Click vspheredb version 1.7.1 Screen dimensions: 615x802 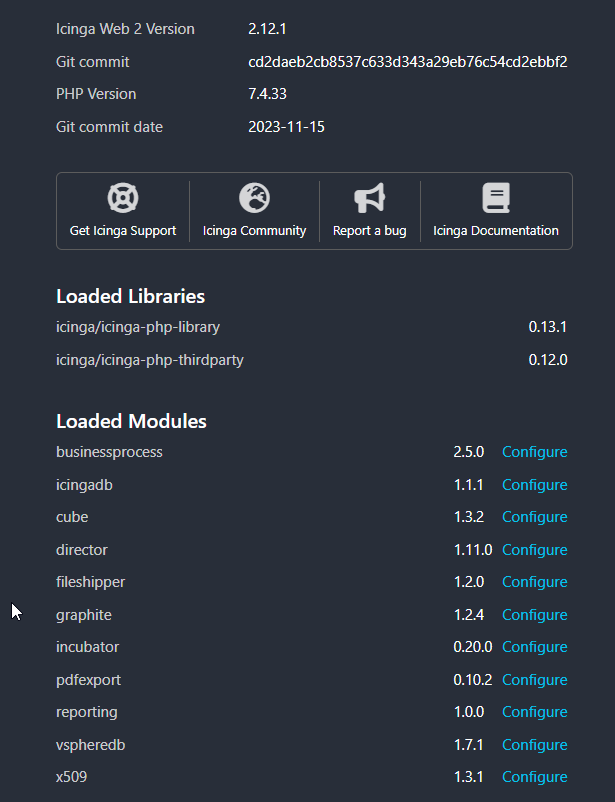click(x=469, y=745)
